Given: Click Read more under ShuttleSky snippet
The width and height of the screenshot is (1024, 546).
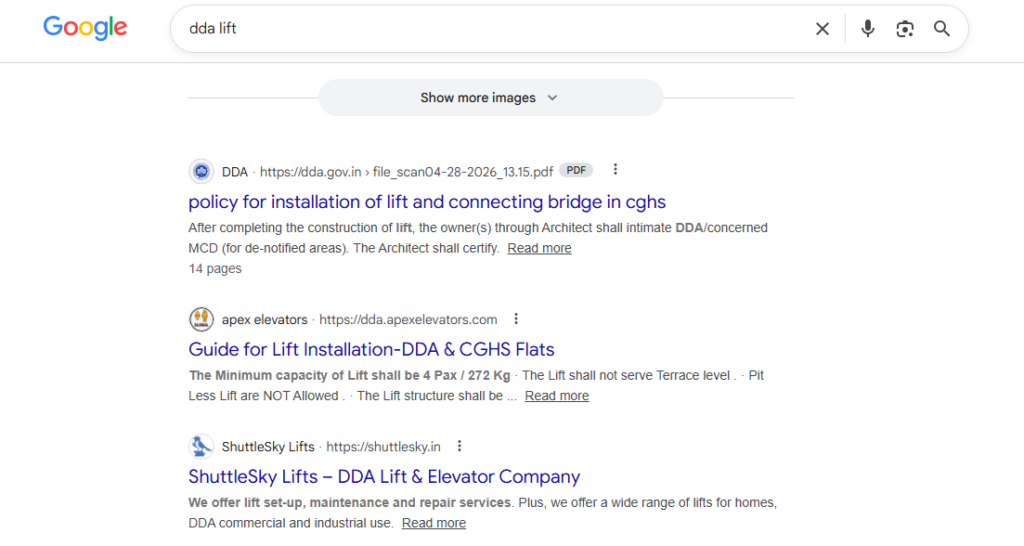Looking at the screenshot, I should point(434,523).
